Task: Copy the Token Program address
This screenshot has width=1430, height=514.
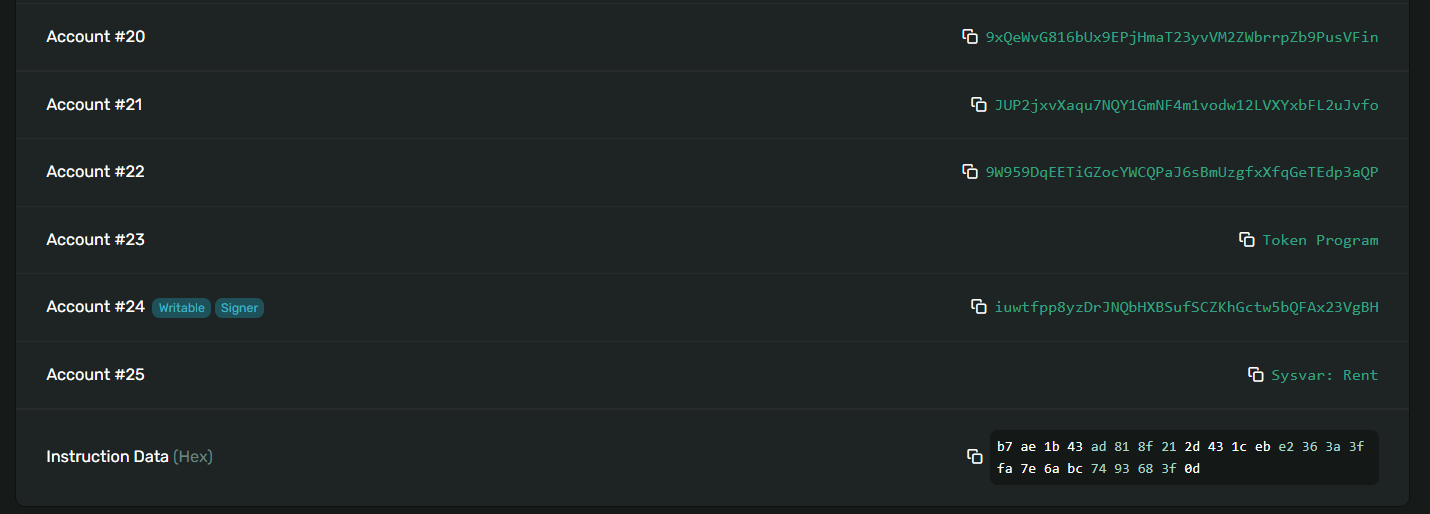Action: [x=1246, y=240]
